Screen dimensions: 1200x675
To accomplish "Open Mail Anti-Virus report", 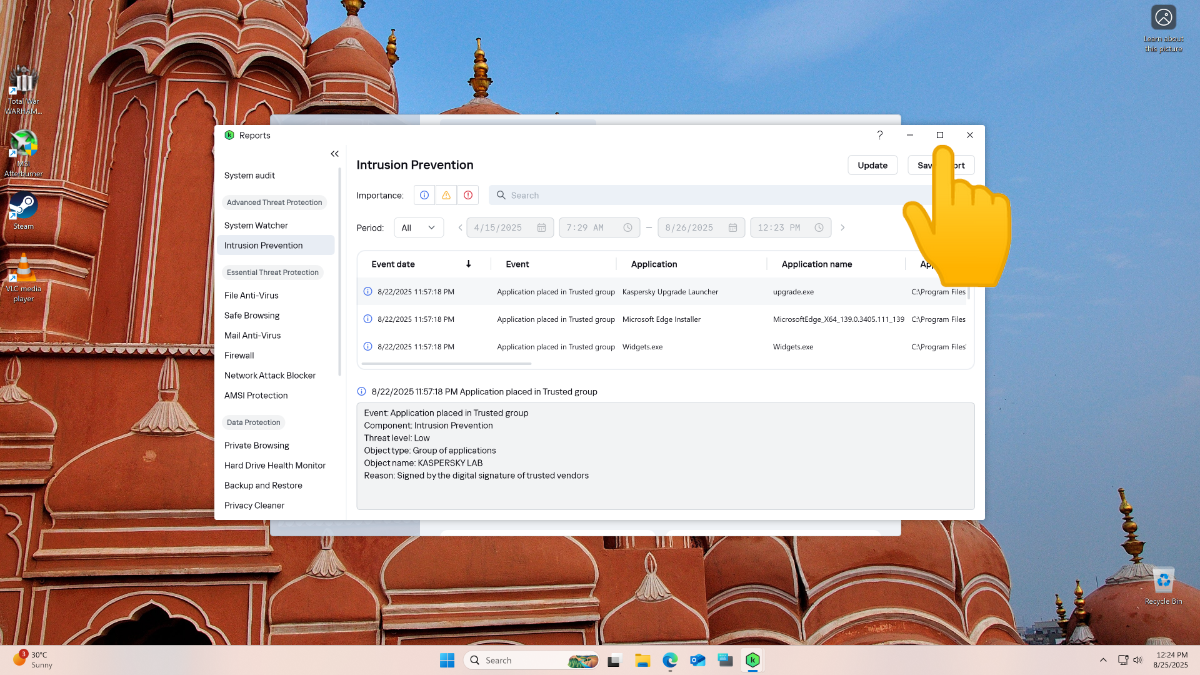I will 252,335.
